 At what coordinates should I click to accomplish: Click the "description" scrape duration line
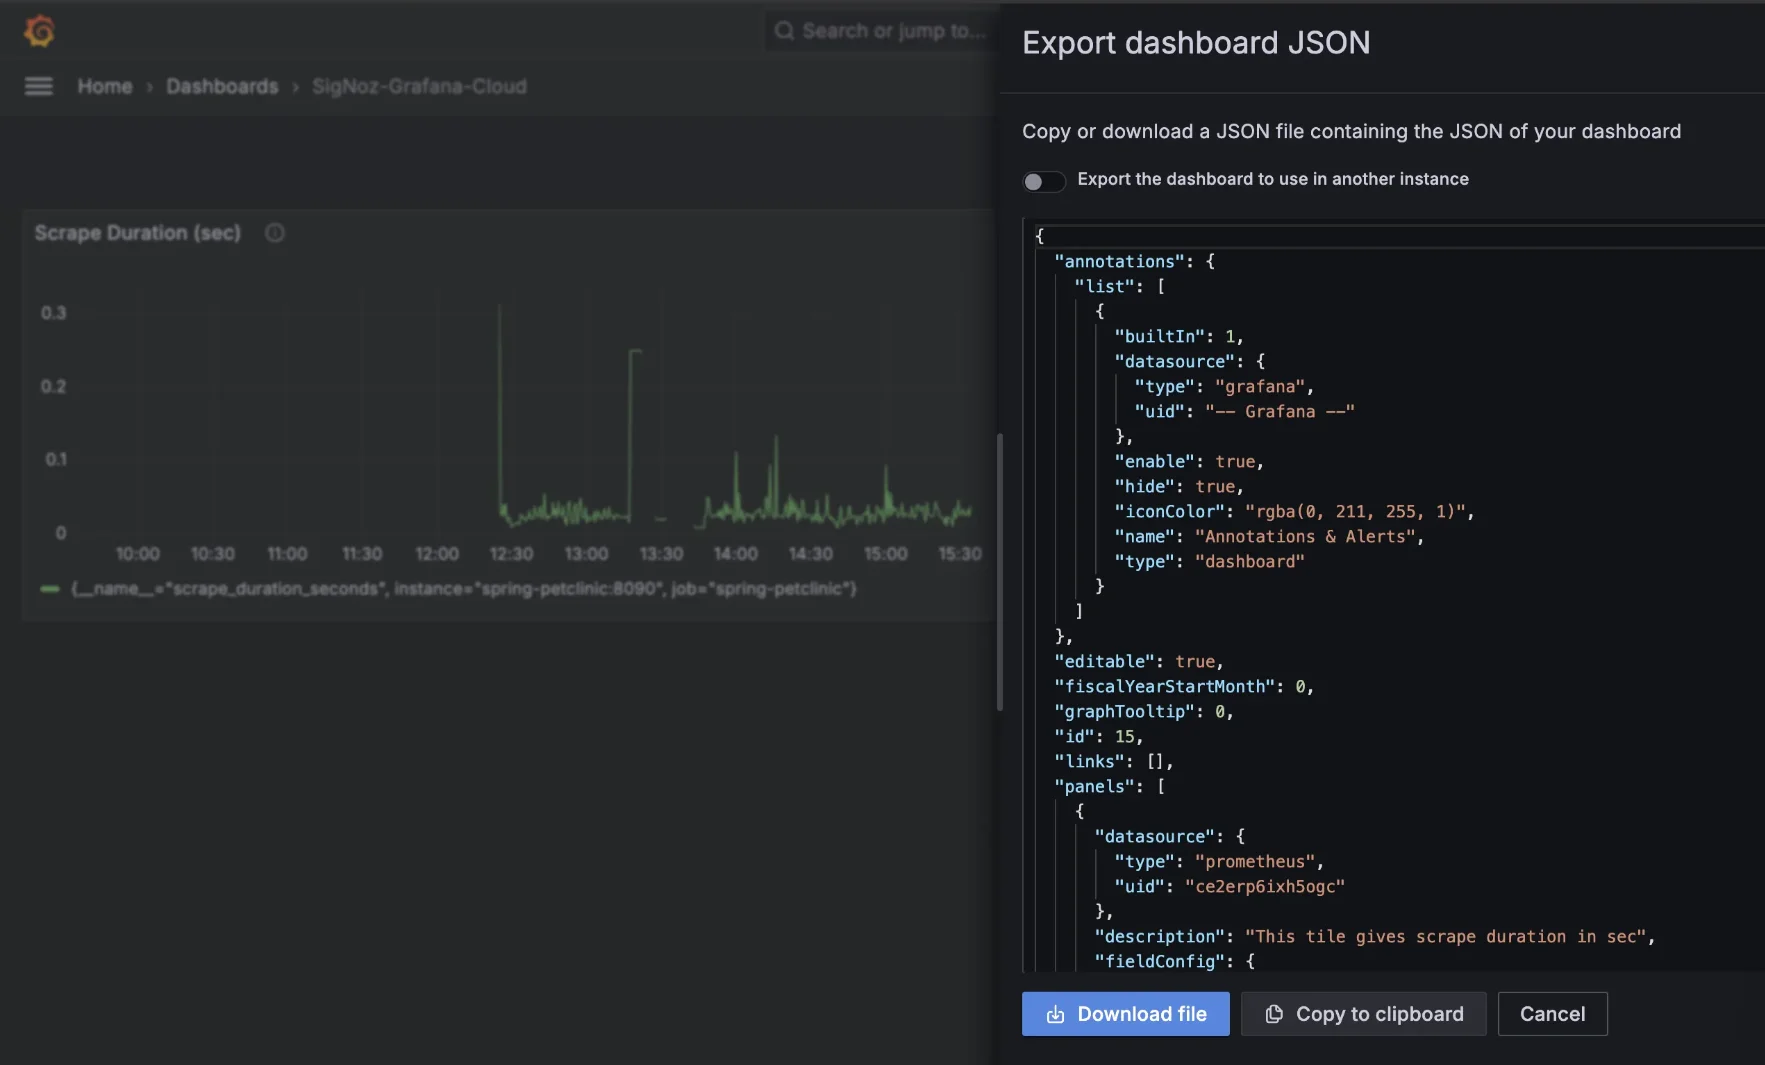point(1375,936)
